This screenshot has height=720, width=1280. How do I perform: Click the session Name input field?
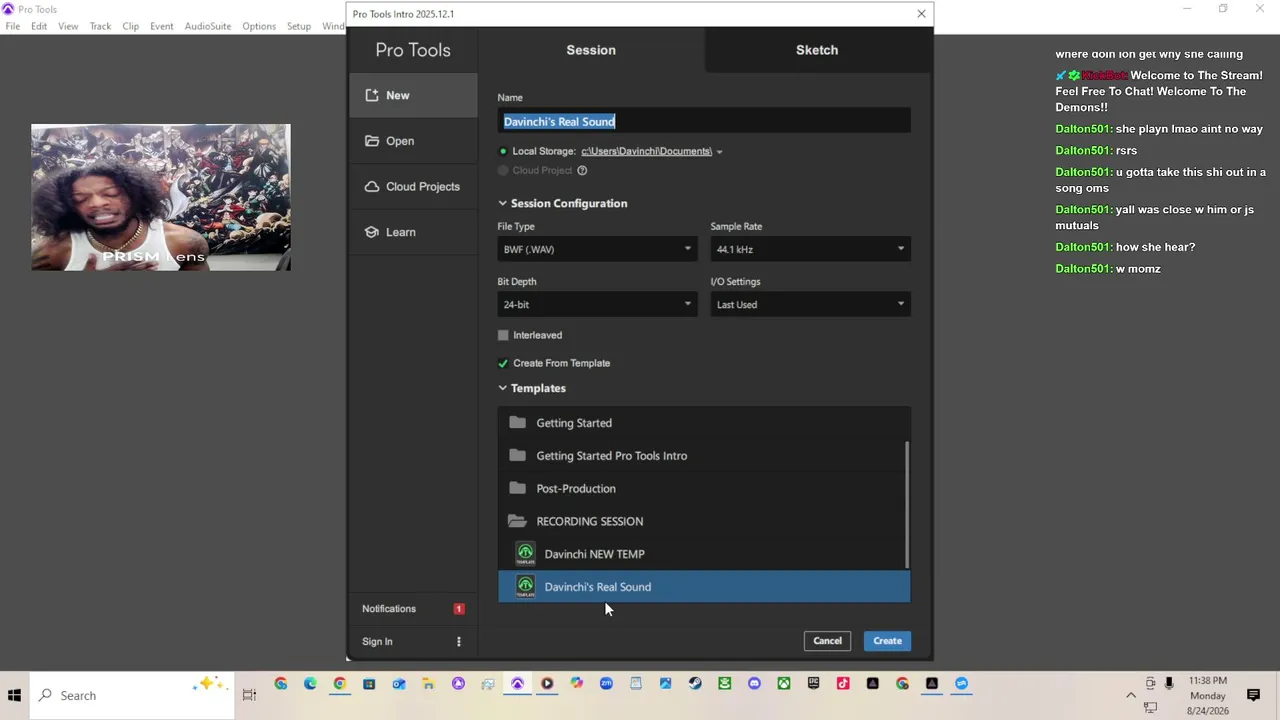[704, 121]
